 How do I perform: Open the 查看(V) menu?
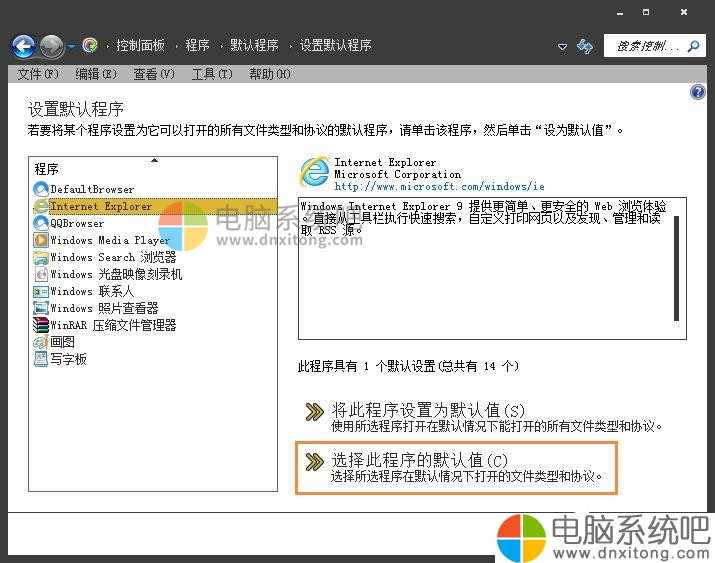154,74
